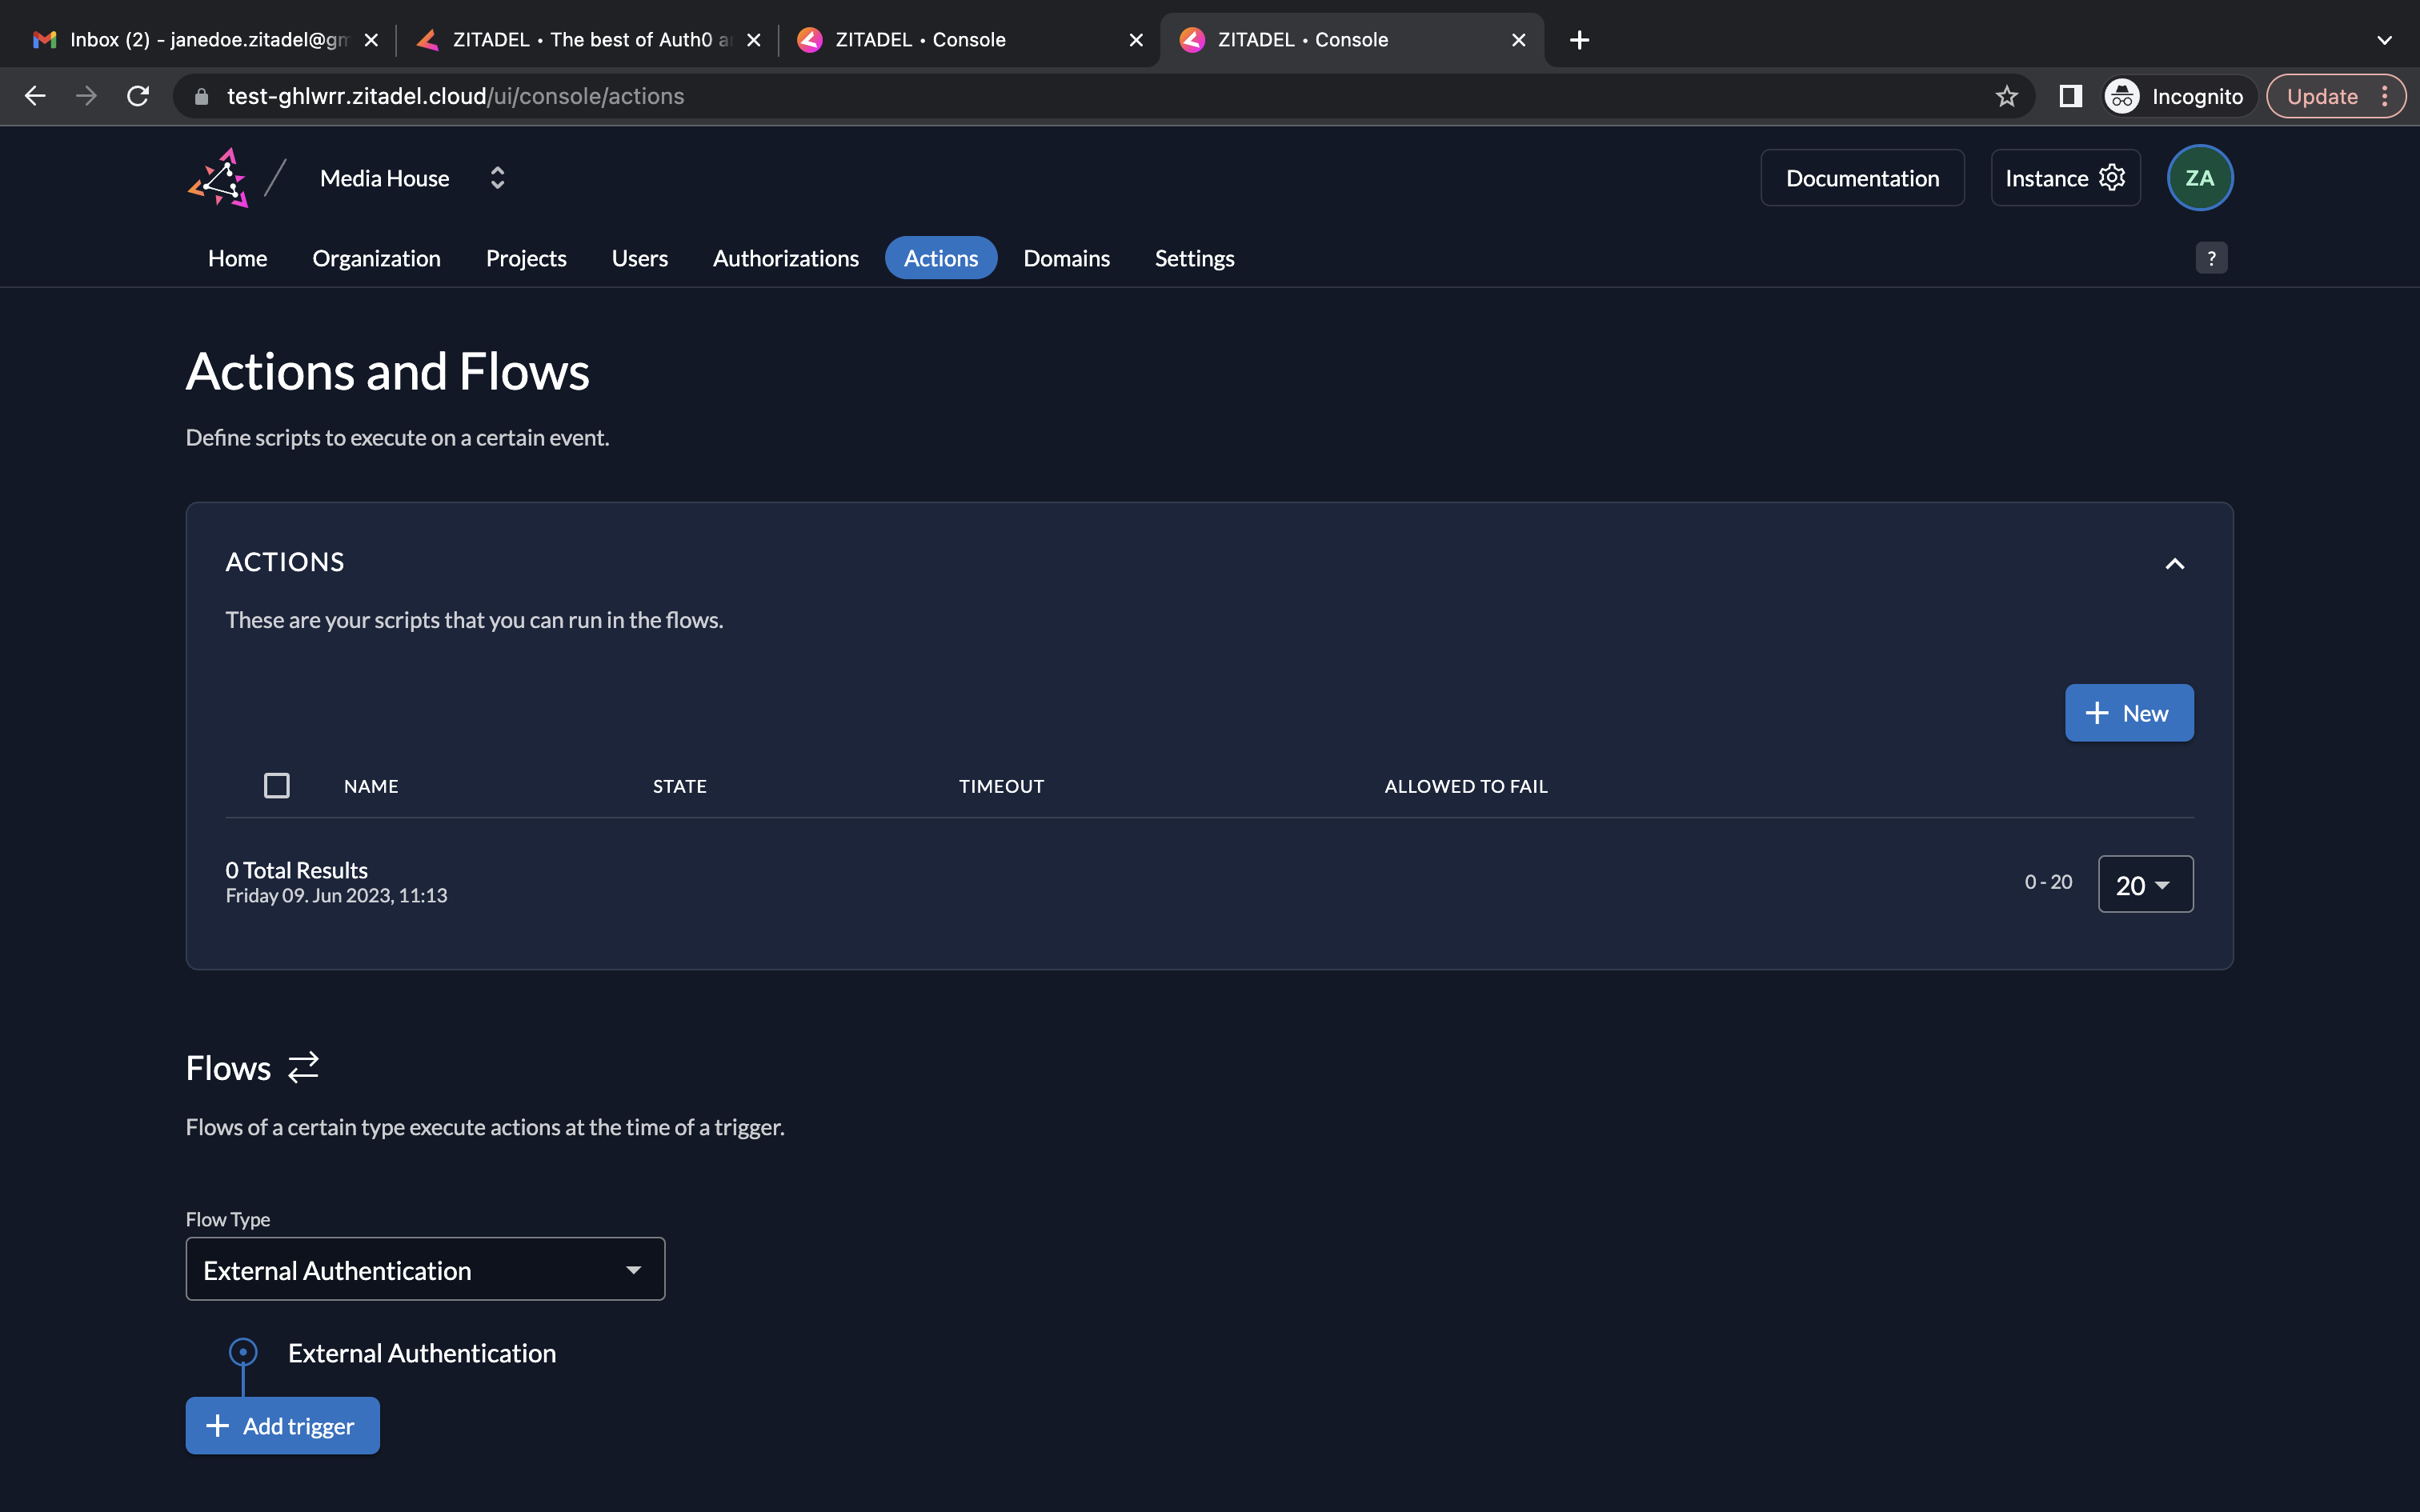
Task: Click the Add trigger button
Action: coord(282,1425)
